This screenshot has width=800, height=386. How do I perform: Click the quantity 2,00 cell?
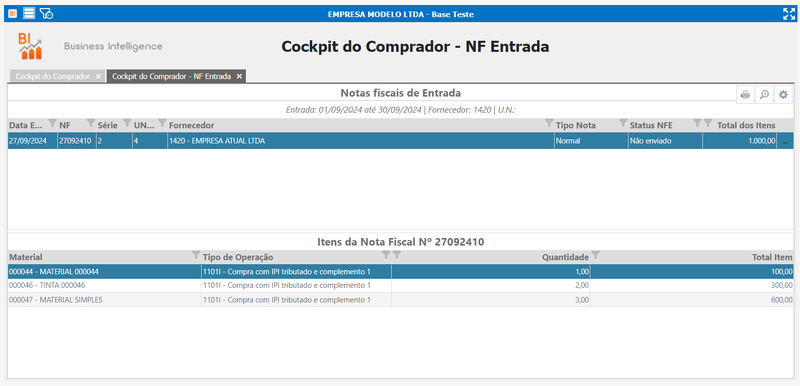[x=491, y=286]
